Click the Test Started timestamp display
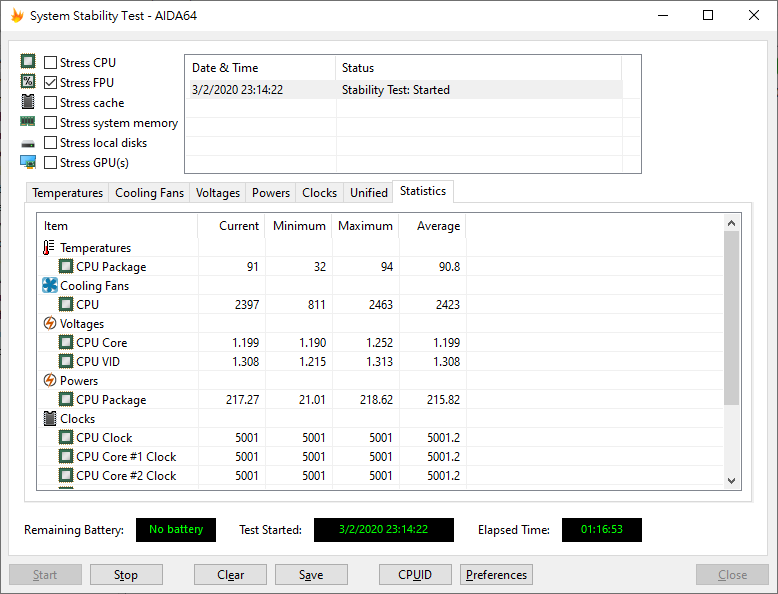The height and width of the screenshot is (594, 778). click(384, 529)
